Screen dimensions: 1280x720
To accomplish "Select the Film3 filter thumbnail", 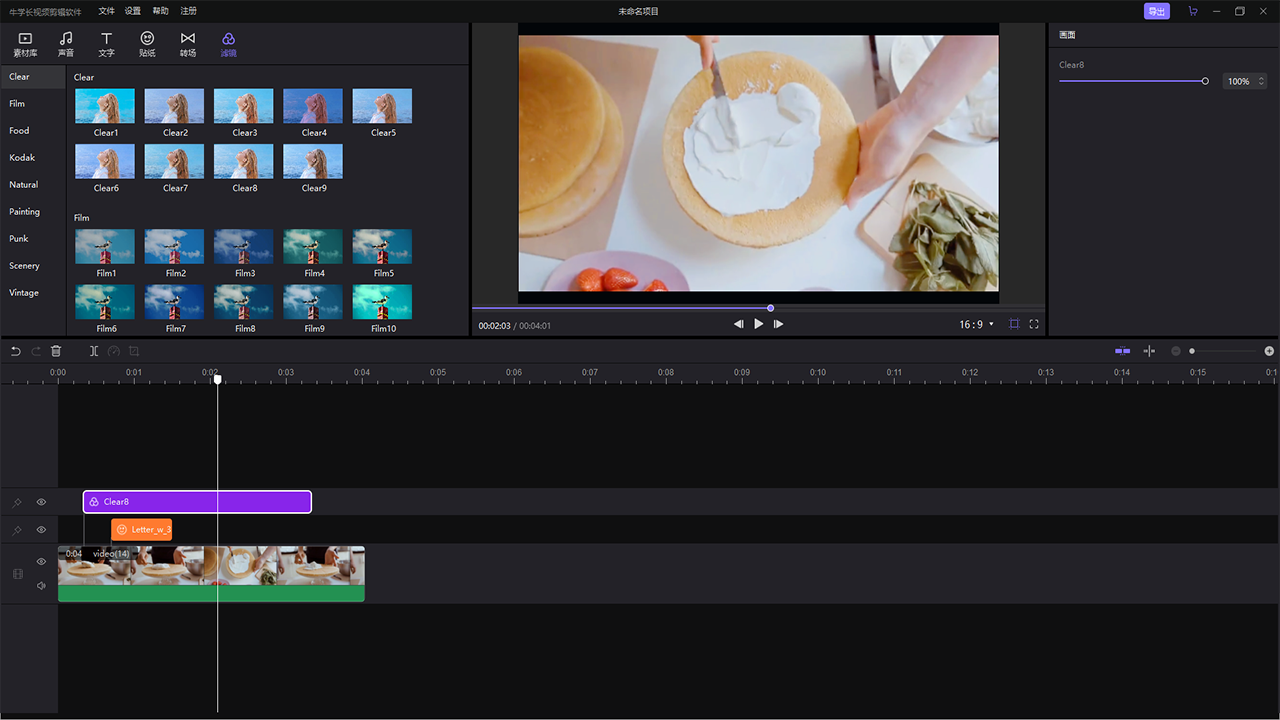I will 244,247.
